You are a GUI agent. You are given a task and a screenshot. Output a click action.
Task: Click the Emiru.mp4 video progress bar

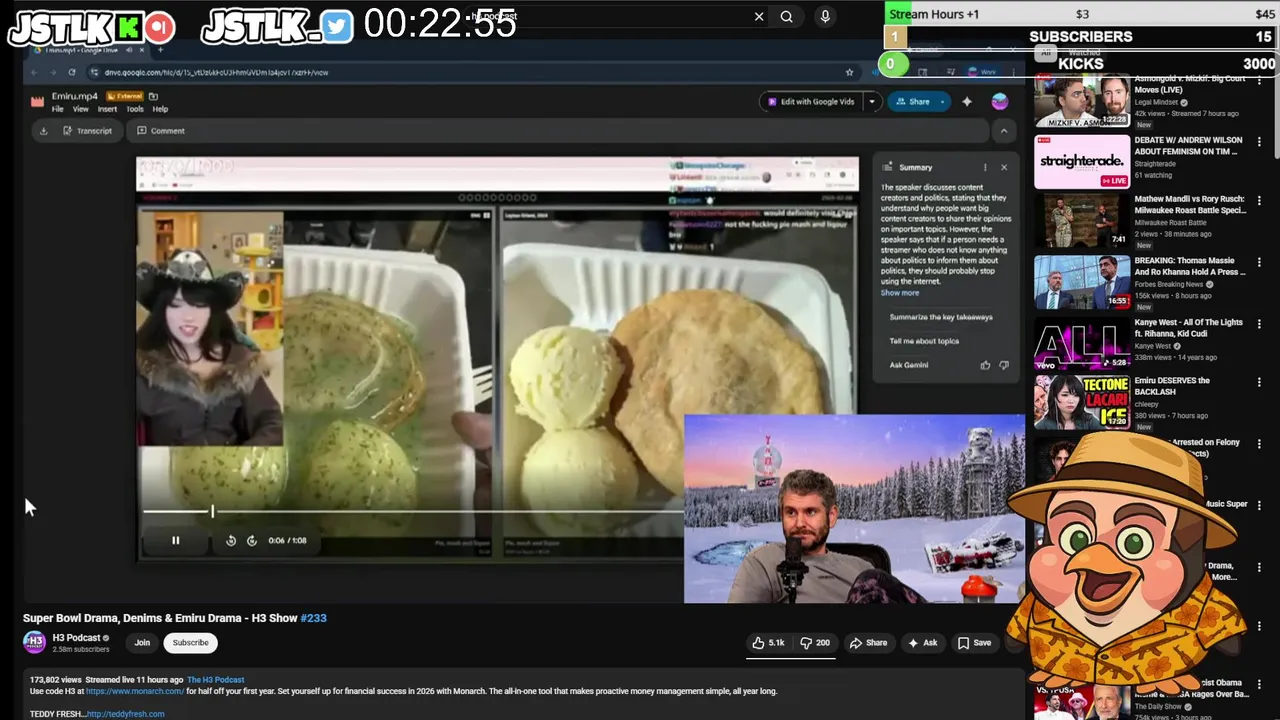[x=413, y=511]
